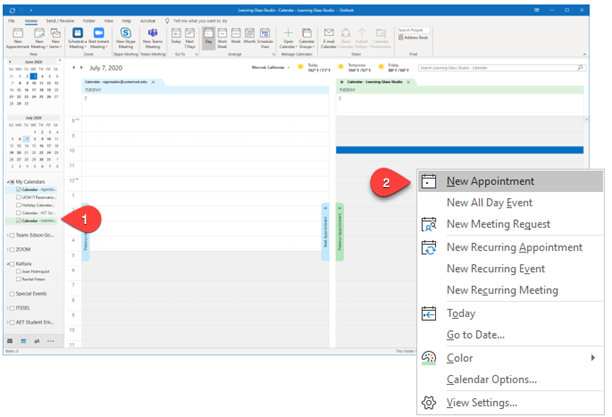
Task: Expand the Team: Edson group
Action: pyautogui.click(x=7, y=235)
